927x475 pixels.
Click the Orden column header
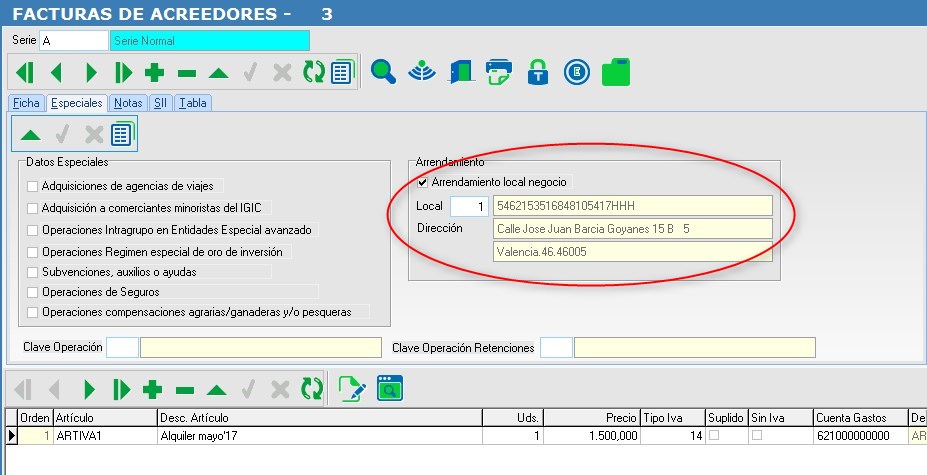click(35, 418)
